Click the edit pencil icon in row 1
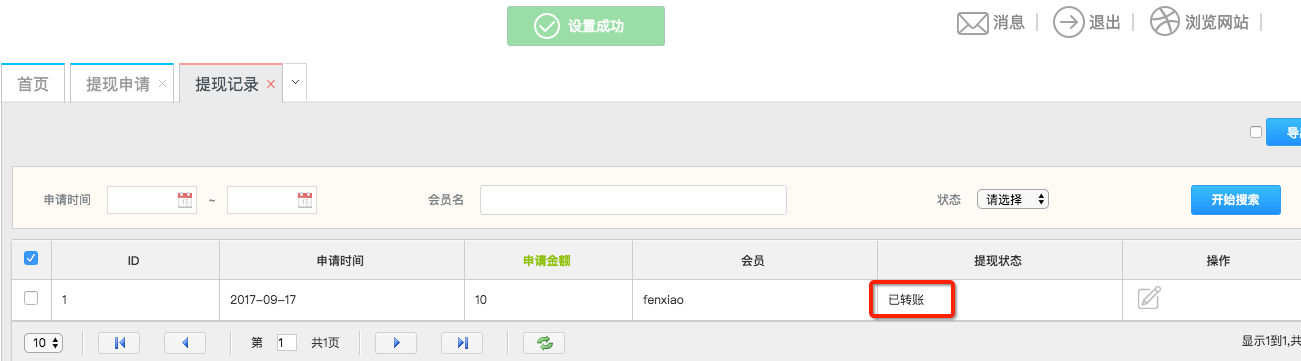1301x361 pixels. [1149, 298]
